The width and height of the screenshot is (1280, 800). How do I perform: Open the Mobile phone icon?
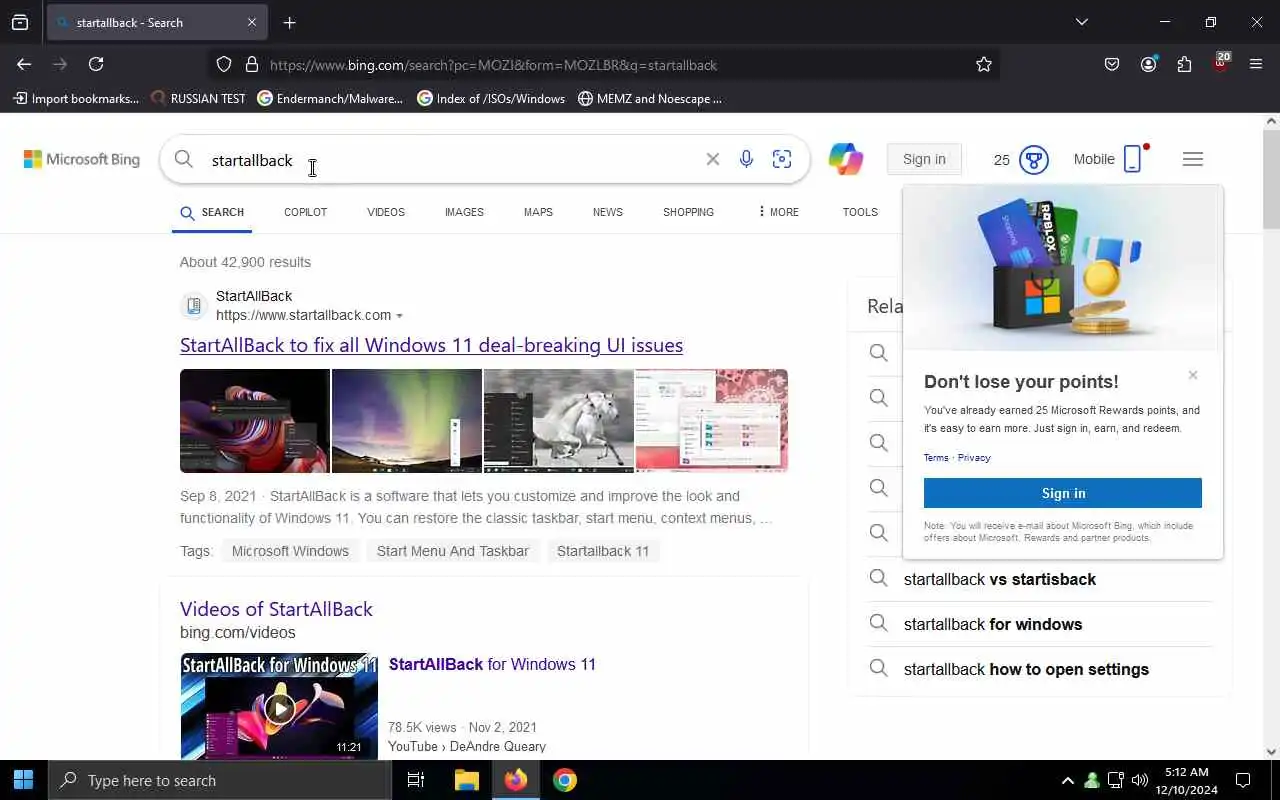click(1132, 159)
